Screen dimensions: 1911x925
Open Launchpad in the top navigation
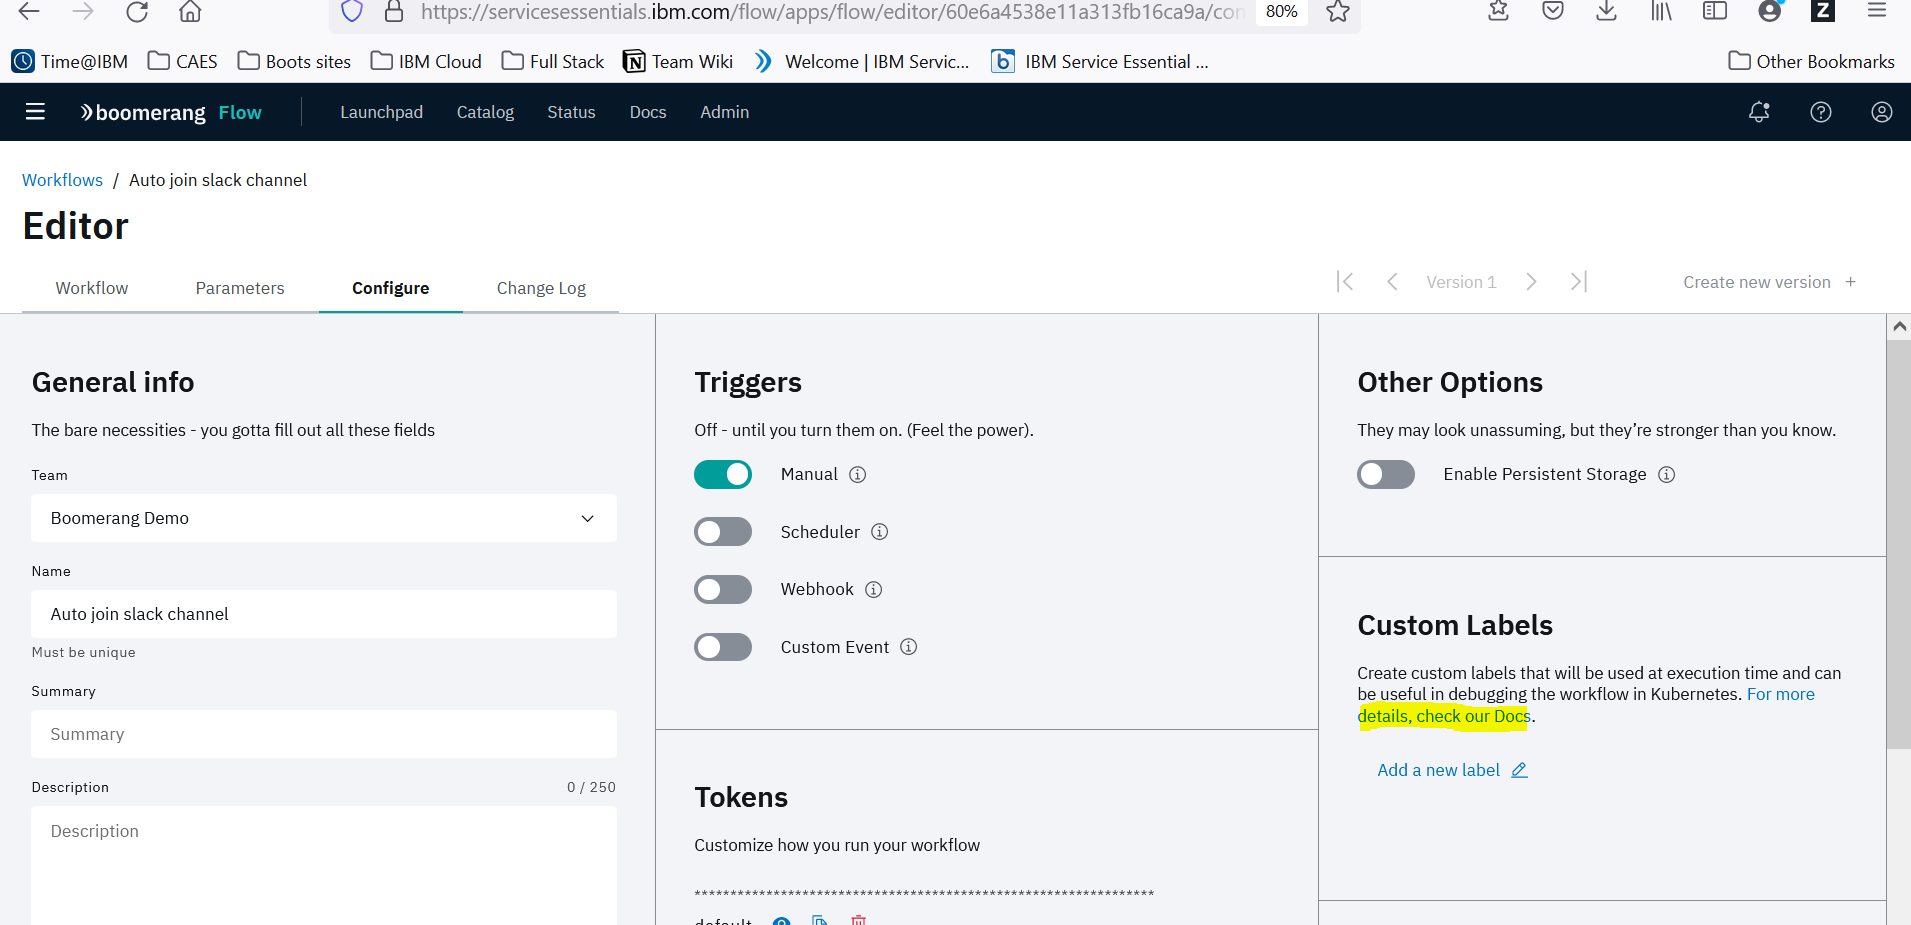tap(381, 112)
